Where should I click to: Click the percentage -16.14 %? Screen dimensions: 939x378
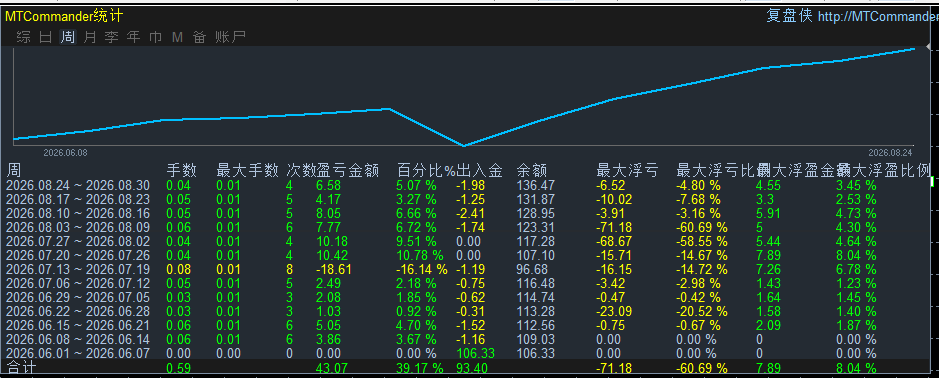point(422,270)
